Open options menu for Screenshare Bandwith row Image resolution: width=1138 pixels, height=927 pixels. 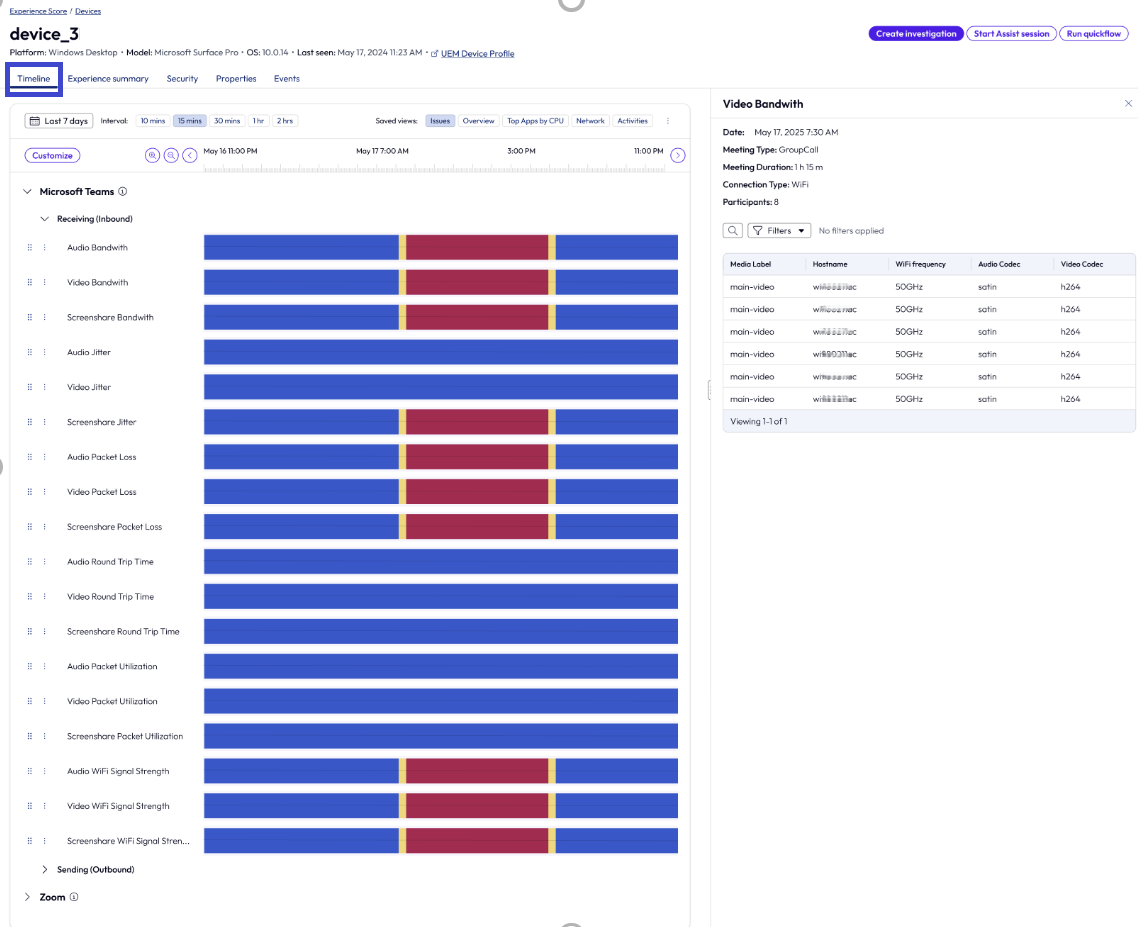44,317
